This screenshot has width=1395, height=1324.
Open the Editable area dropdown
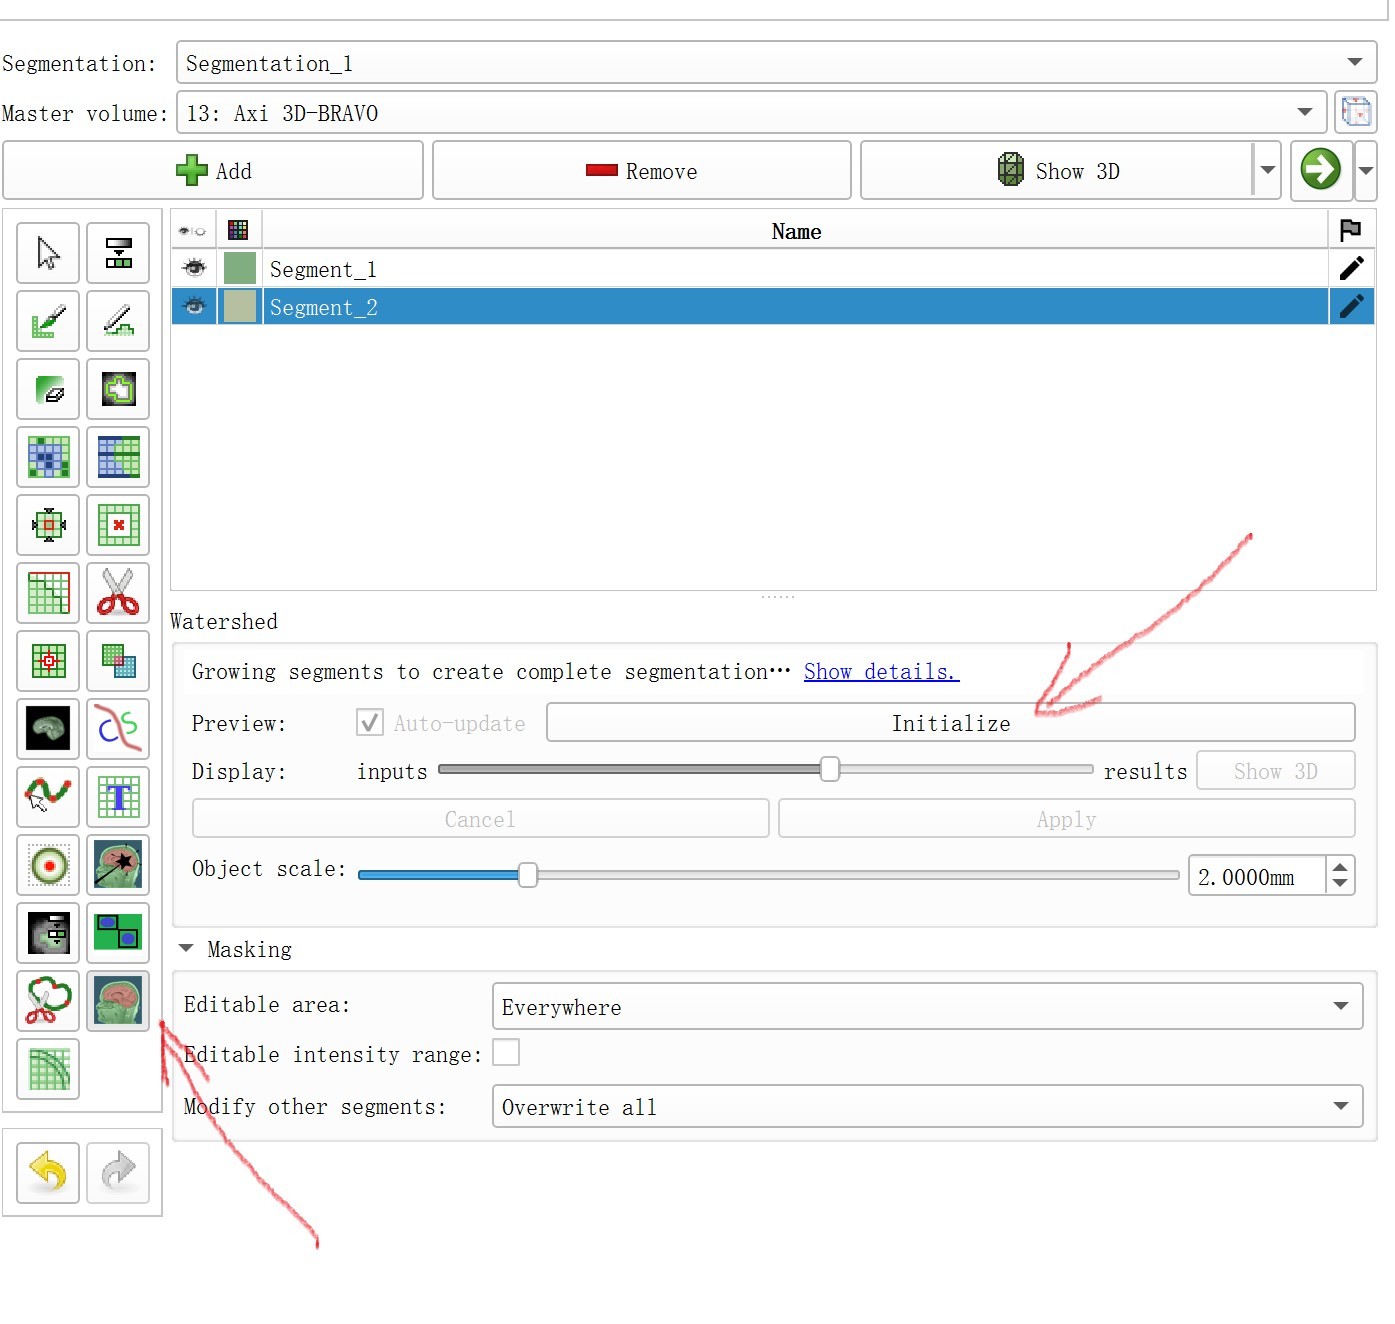click(x=926, y=1007)
